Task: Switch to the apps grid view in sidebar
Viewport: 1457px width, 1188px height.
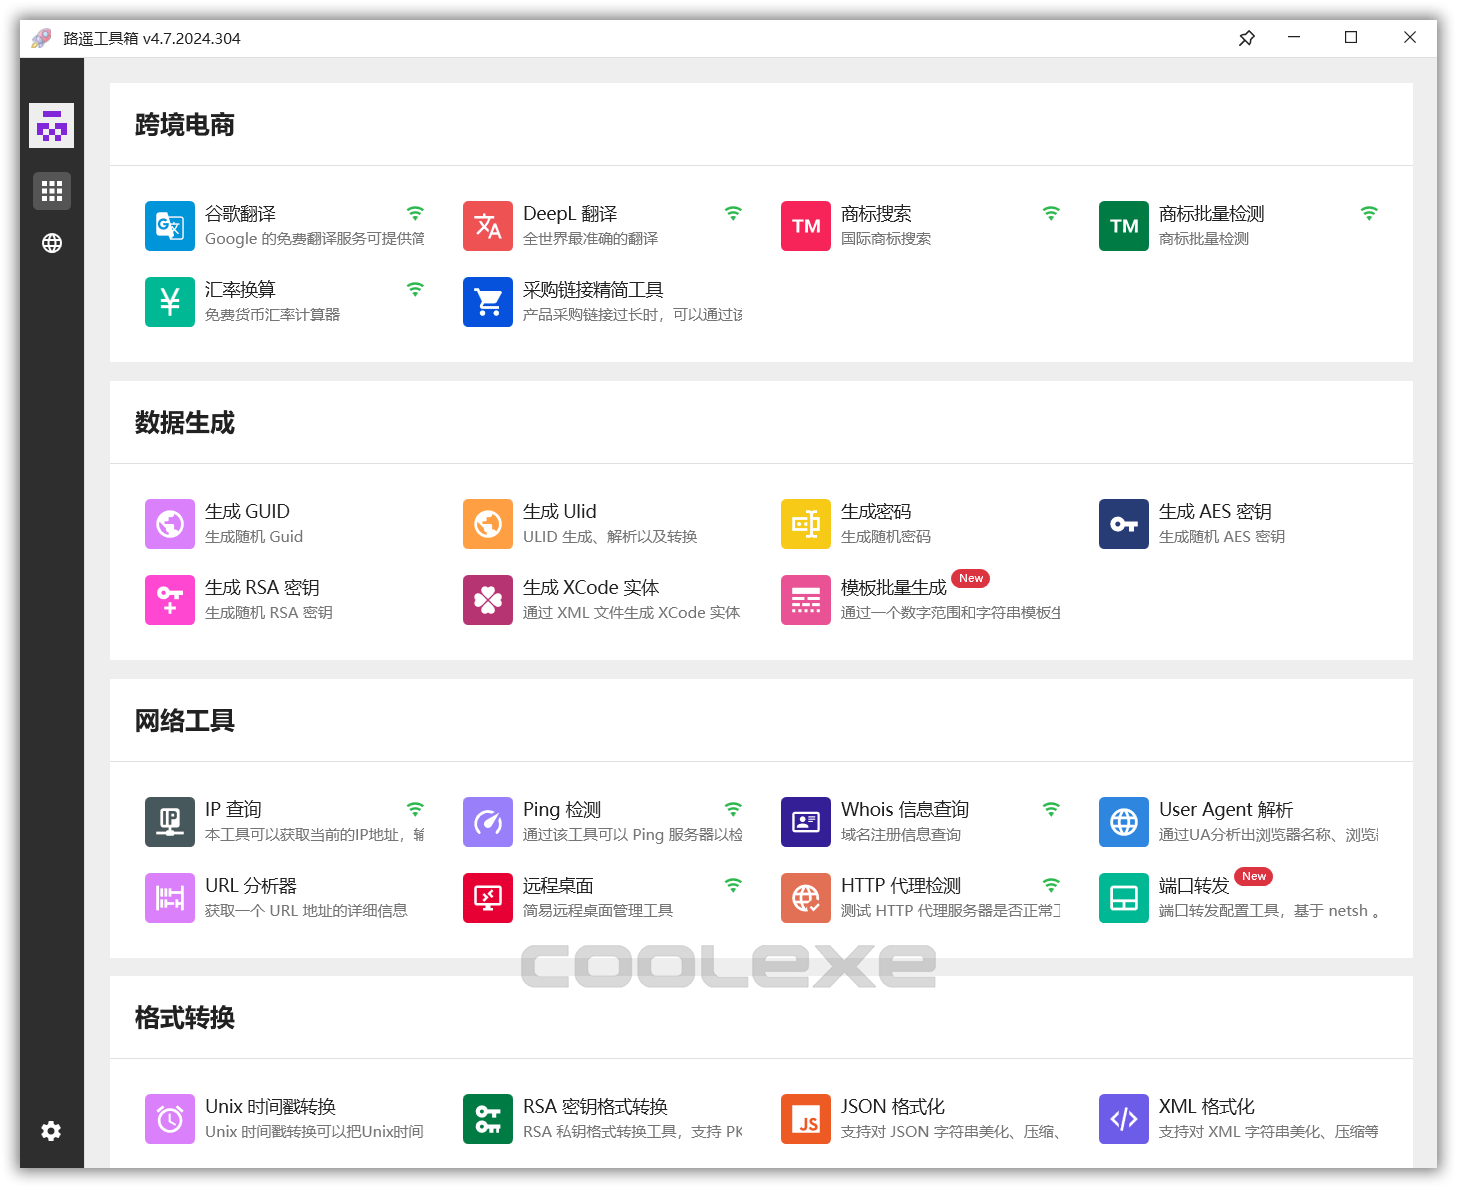Action: [x=51, y=190]
